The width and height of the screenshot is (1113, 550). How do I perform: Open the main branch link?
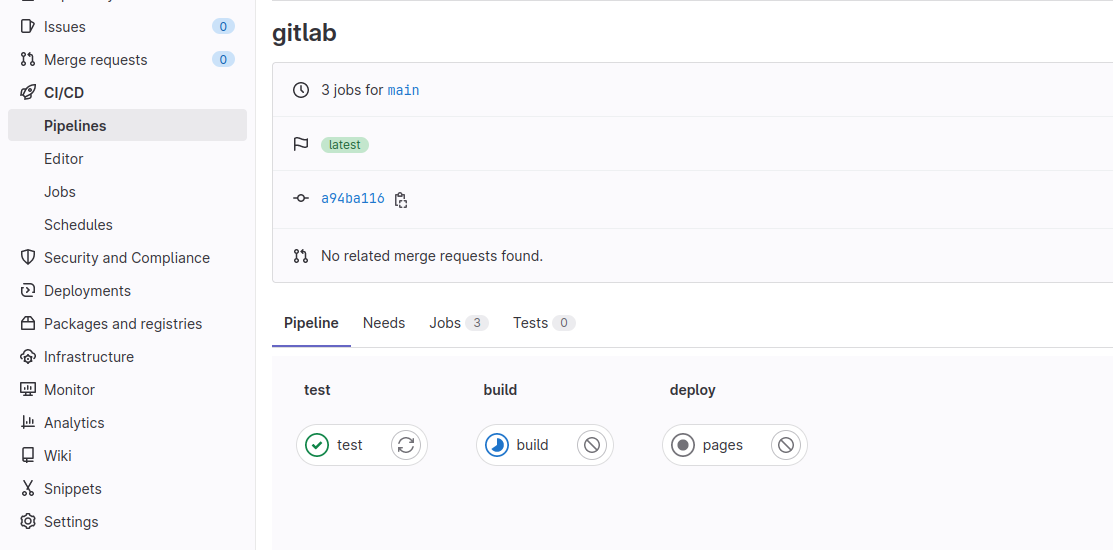tap(403, 90)
